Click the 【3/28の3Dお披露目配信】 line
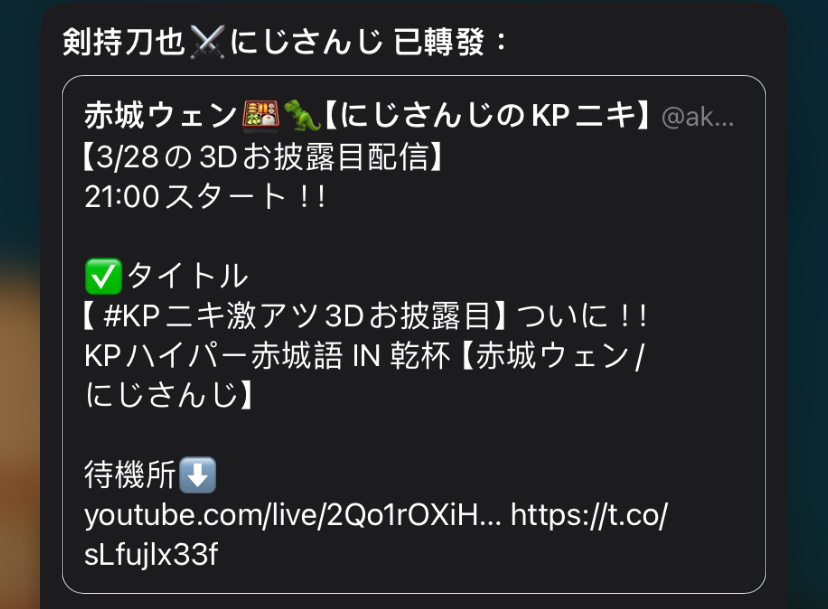 pos(262,157)
